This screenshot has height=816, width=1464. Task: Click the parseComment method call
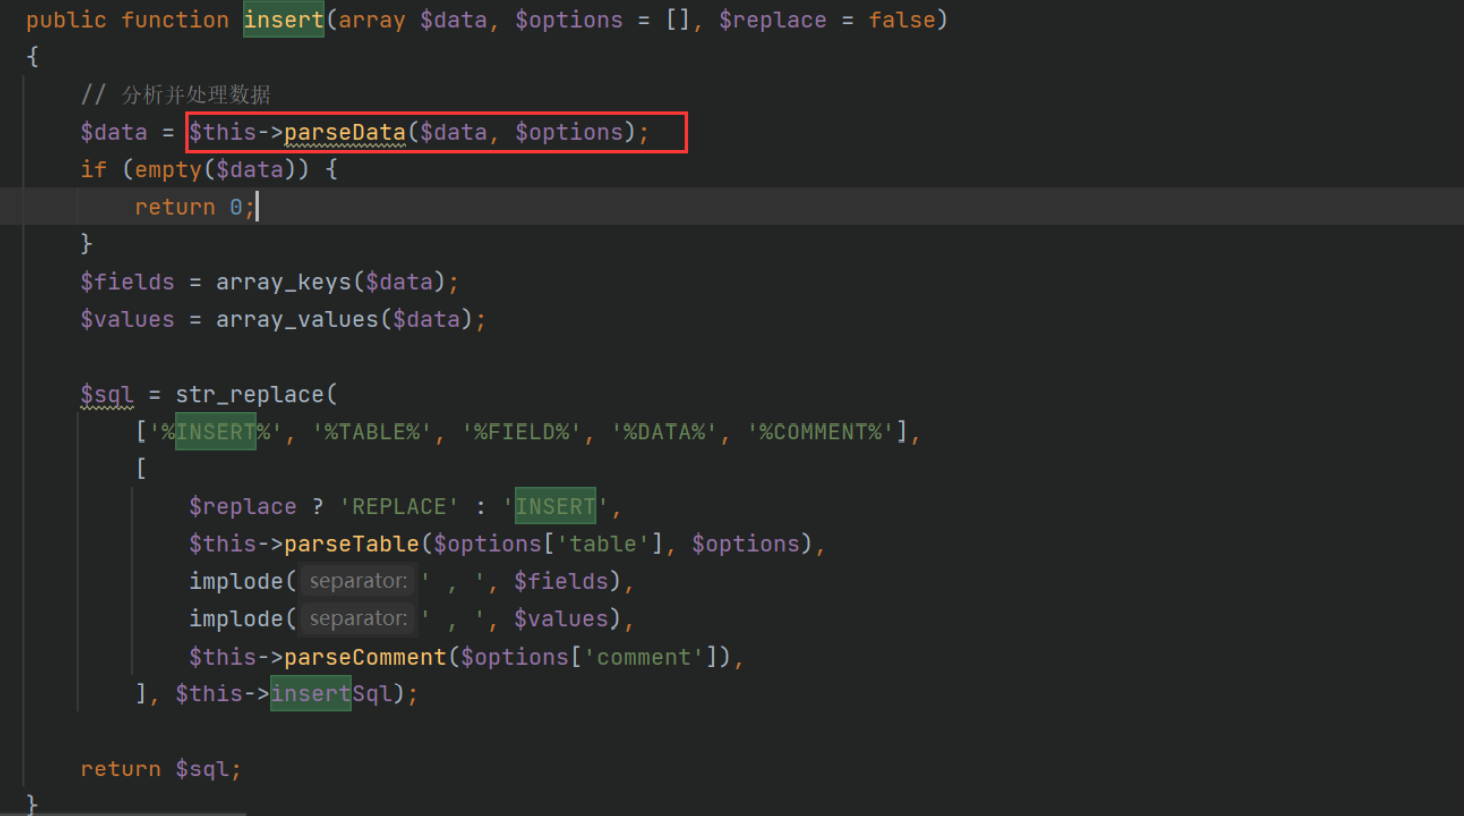coord(364,656)
